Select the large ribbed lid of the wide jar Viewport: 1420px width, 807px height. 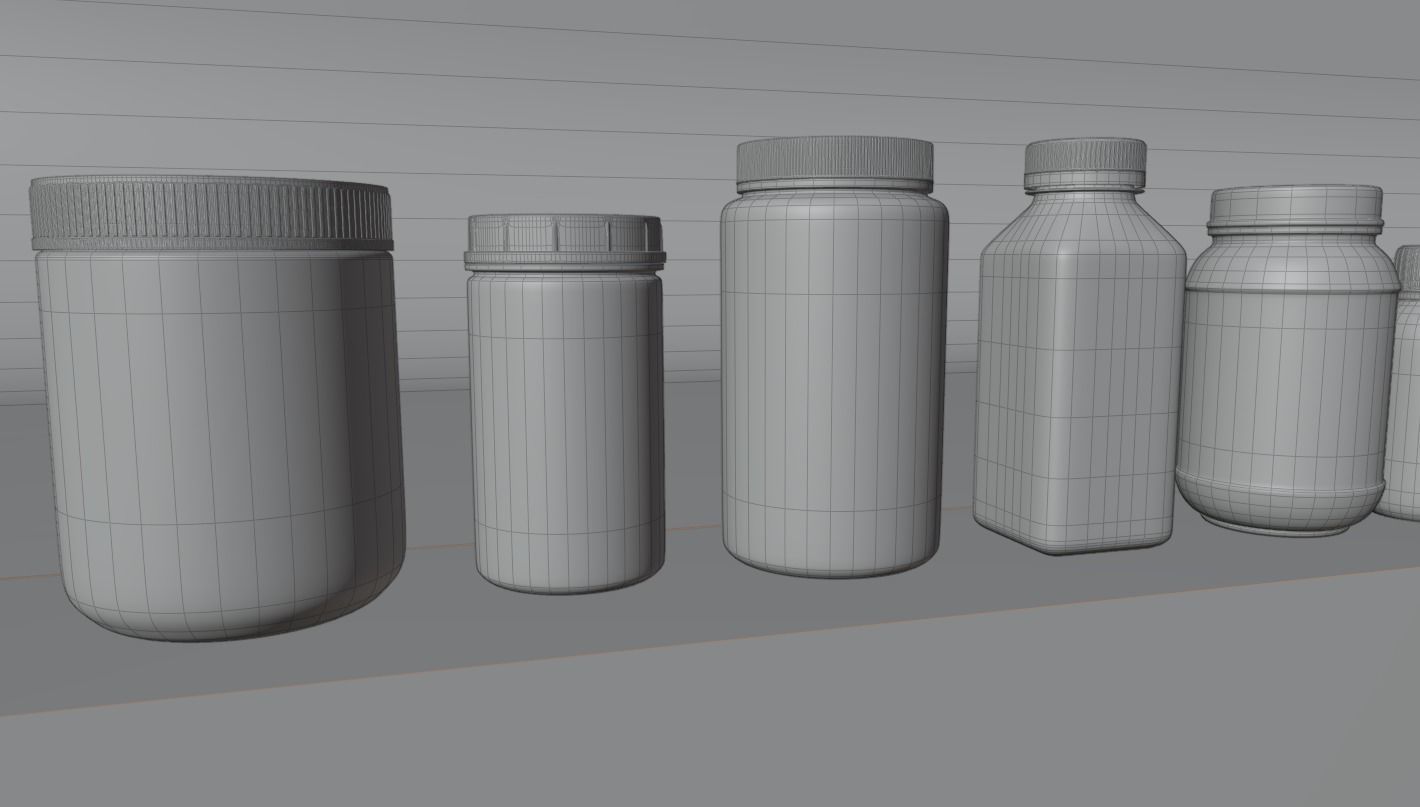pyautogui.click(x=211, y=213)
